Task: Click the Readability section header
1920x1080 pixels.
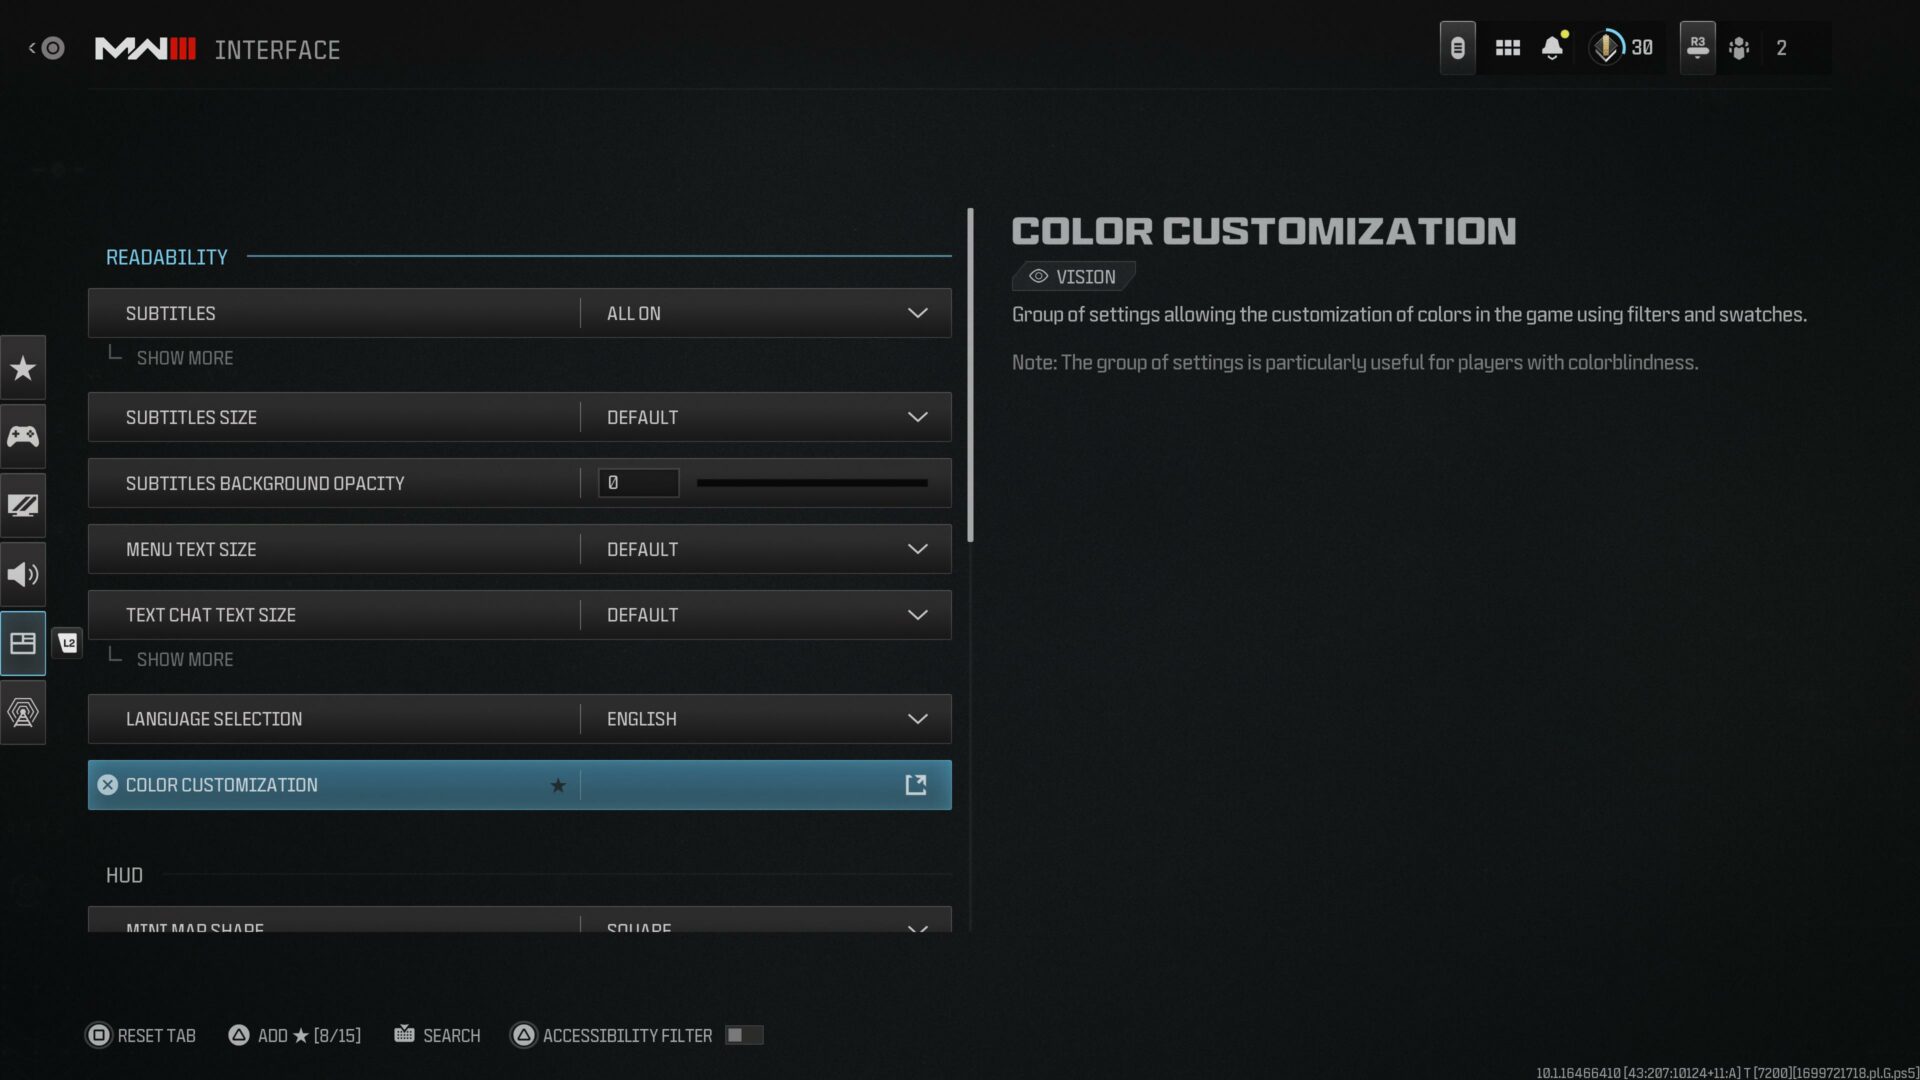Action: click(x=167, y=257)
